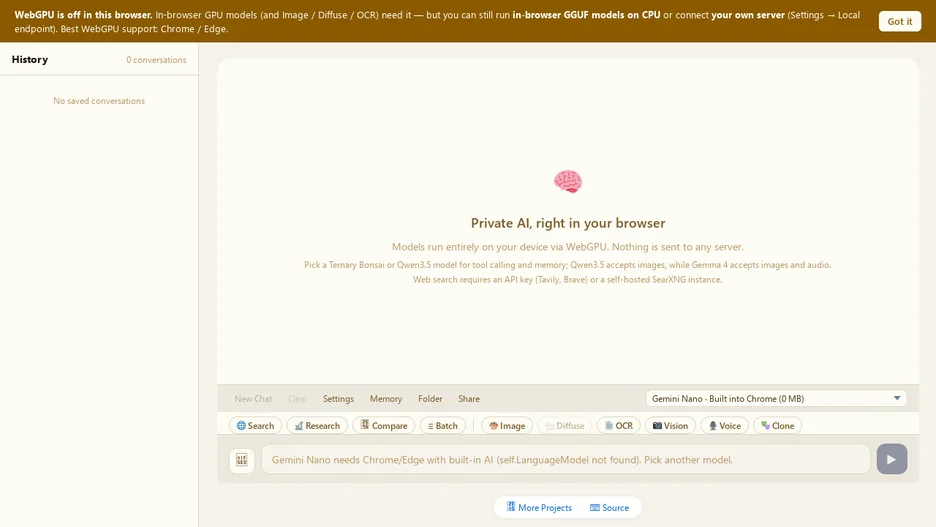Click the "No saved conversations" text
The width and height of the screenshot is (936, 527).
[99, 101]
